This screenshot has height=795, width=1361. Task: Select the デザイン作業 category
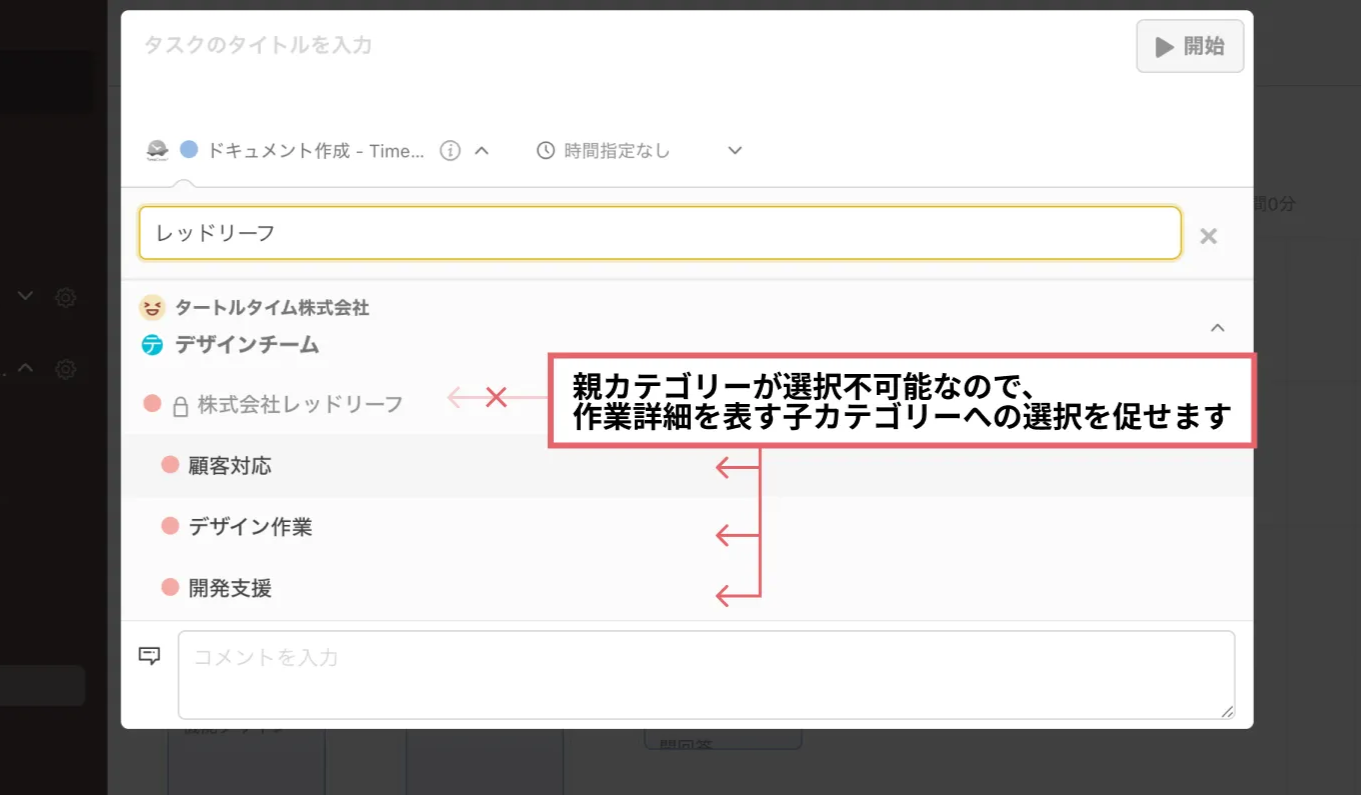pyautogui.click(x=250, y=527)
